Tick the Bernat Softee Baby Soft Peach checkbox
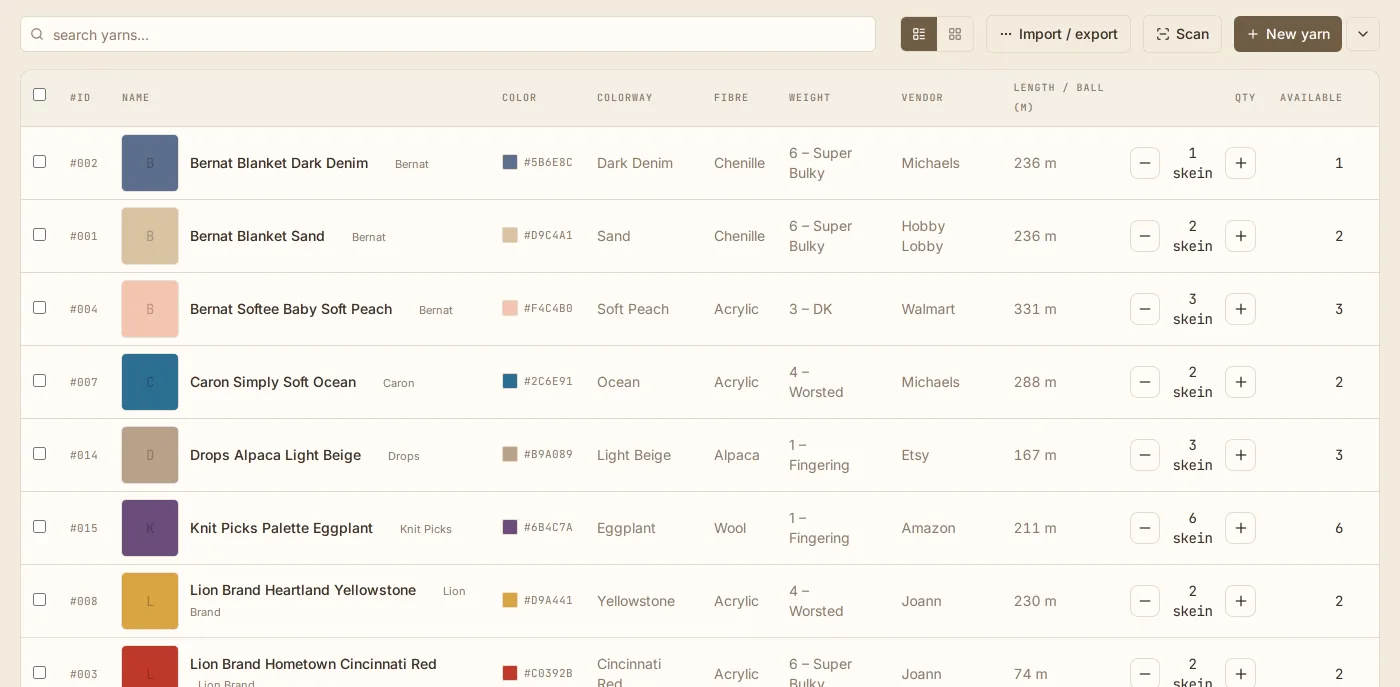 coord(39,307)
